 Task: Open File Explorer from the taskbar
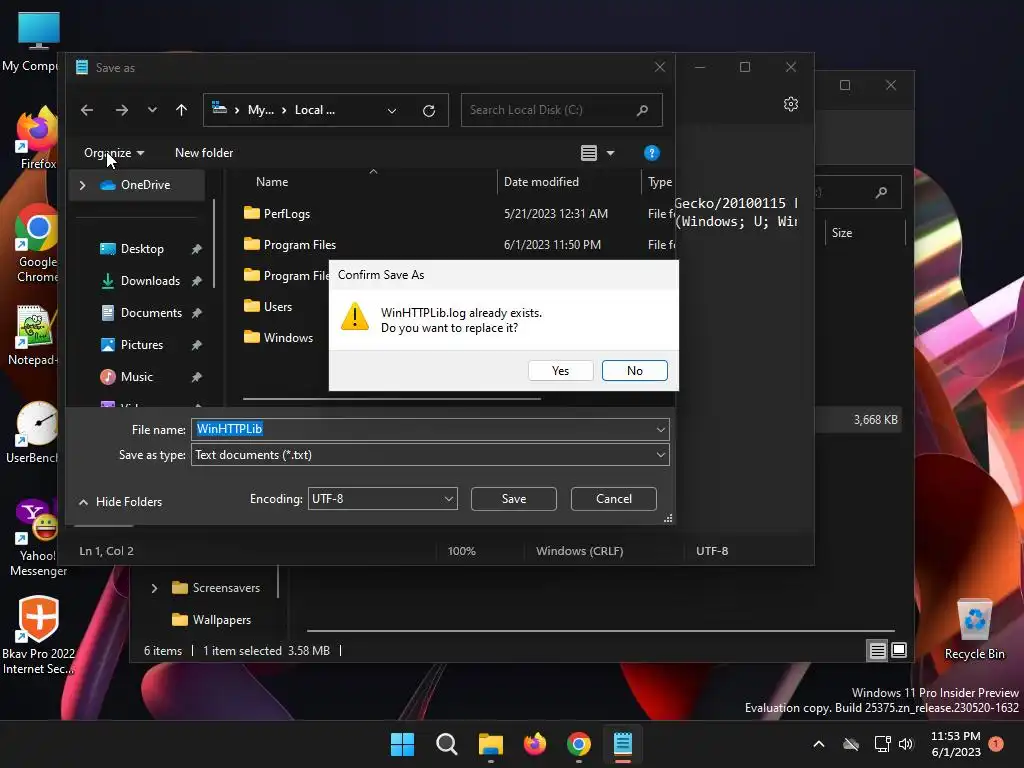click(x=490, y=744)
